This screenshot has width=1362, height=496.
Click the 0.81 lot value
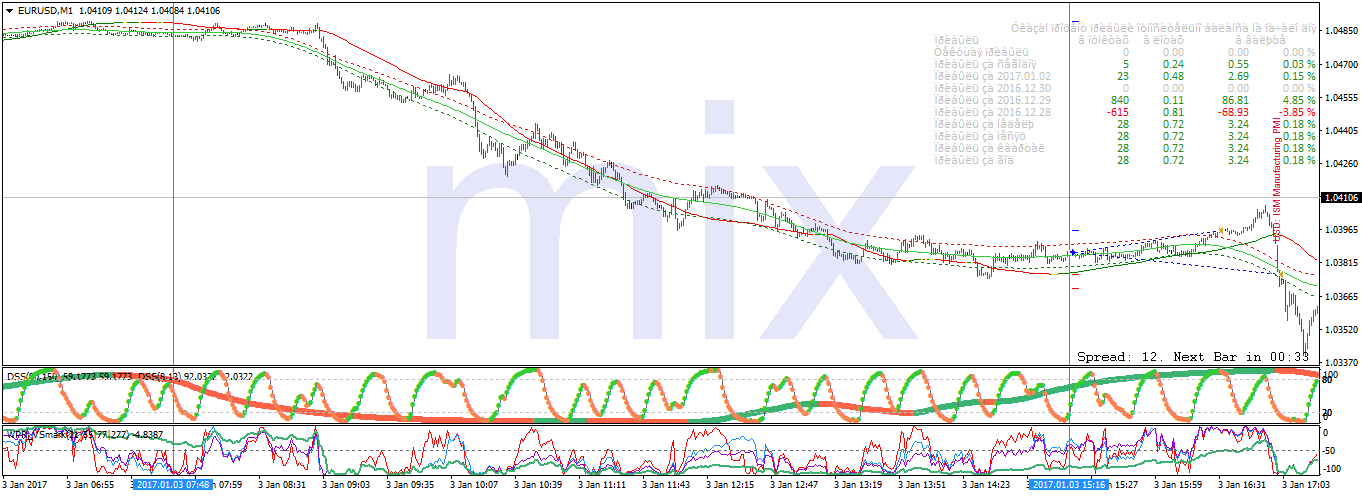(x=1172, y=112)
